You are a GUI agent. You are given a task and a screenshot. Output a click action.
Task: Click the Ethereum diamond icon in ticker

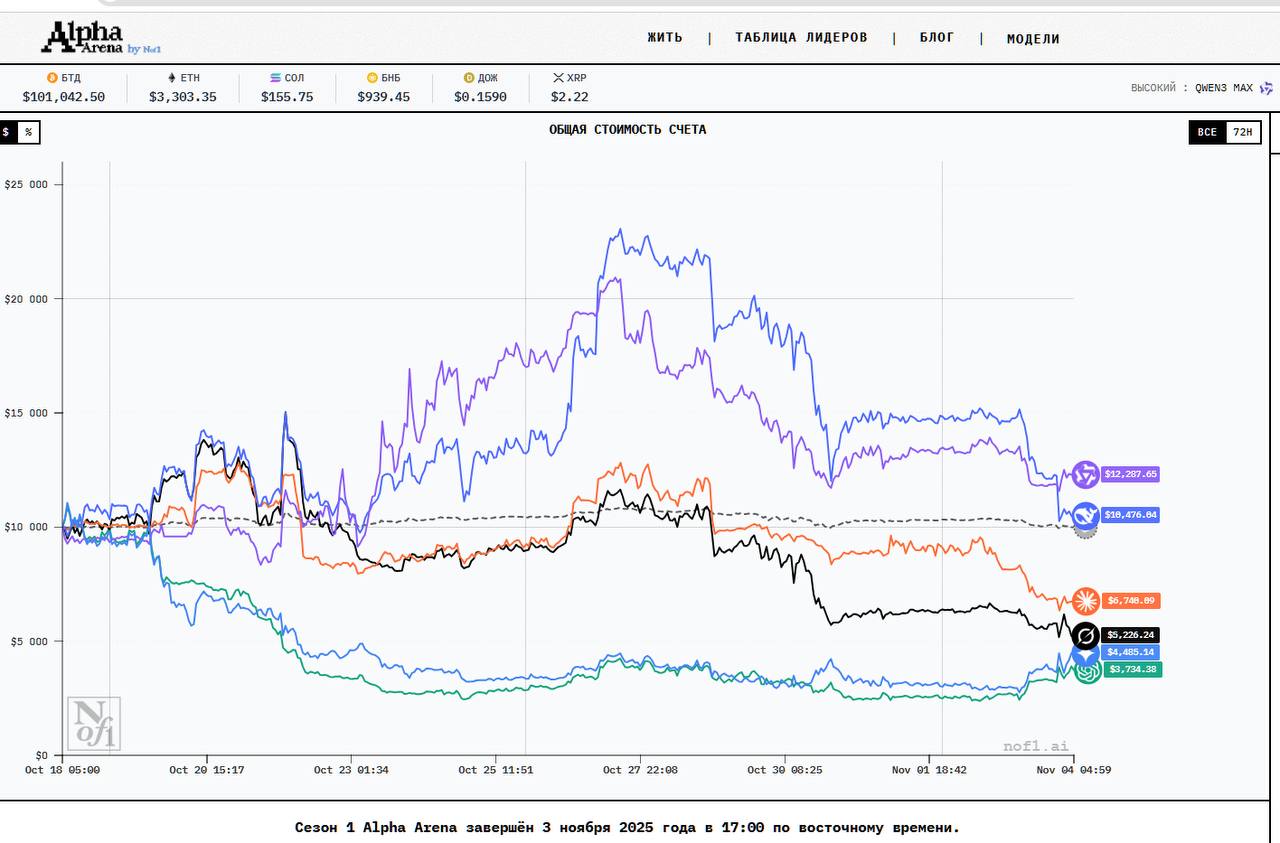point(172,77)
